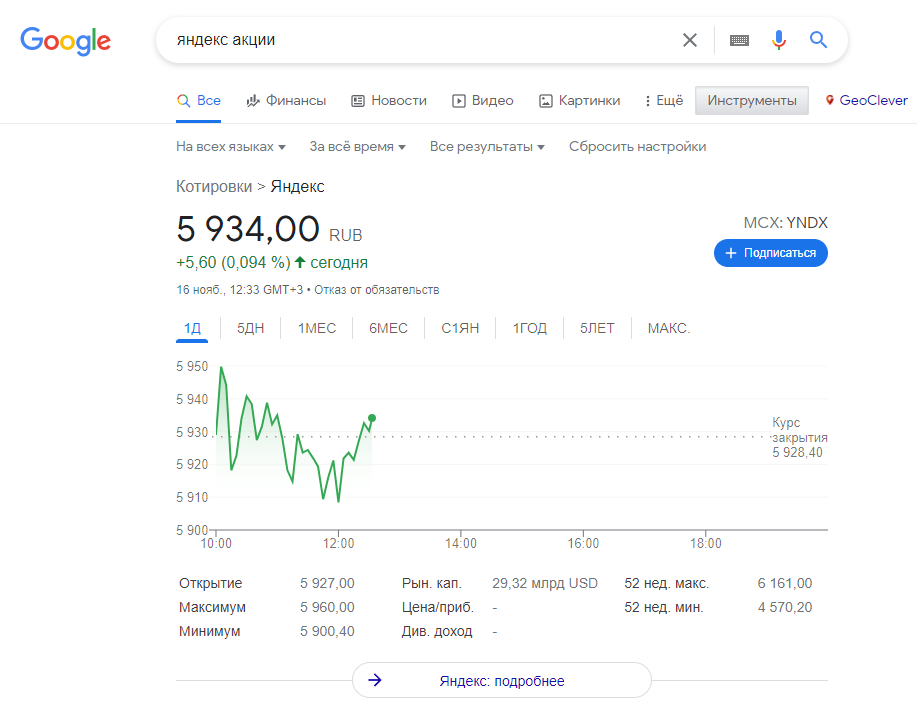917x704 pixels.
Task: Open the 'Финансы' tab
Action: (x=286, y=101)
